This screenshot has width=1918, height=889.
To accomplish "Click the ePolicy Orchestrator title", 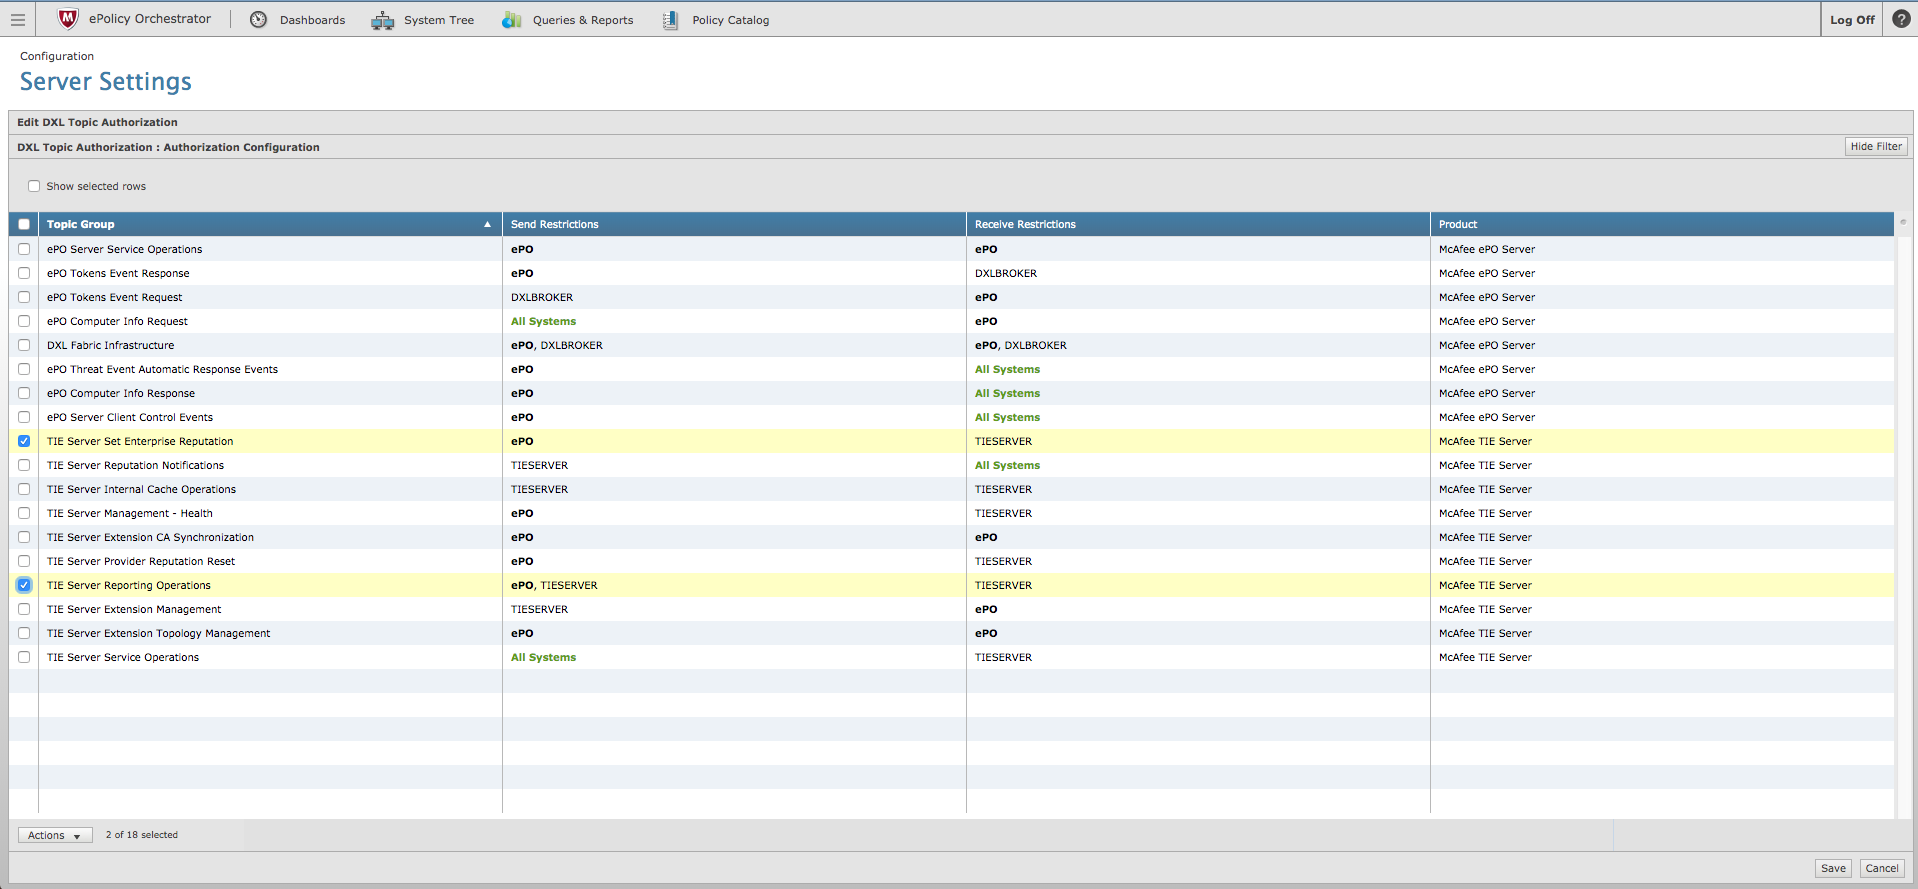I will click(150, 19).
